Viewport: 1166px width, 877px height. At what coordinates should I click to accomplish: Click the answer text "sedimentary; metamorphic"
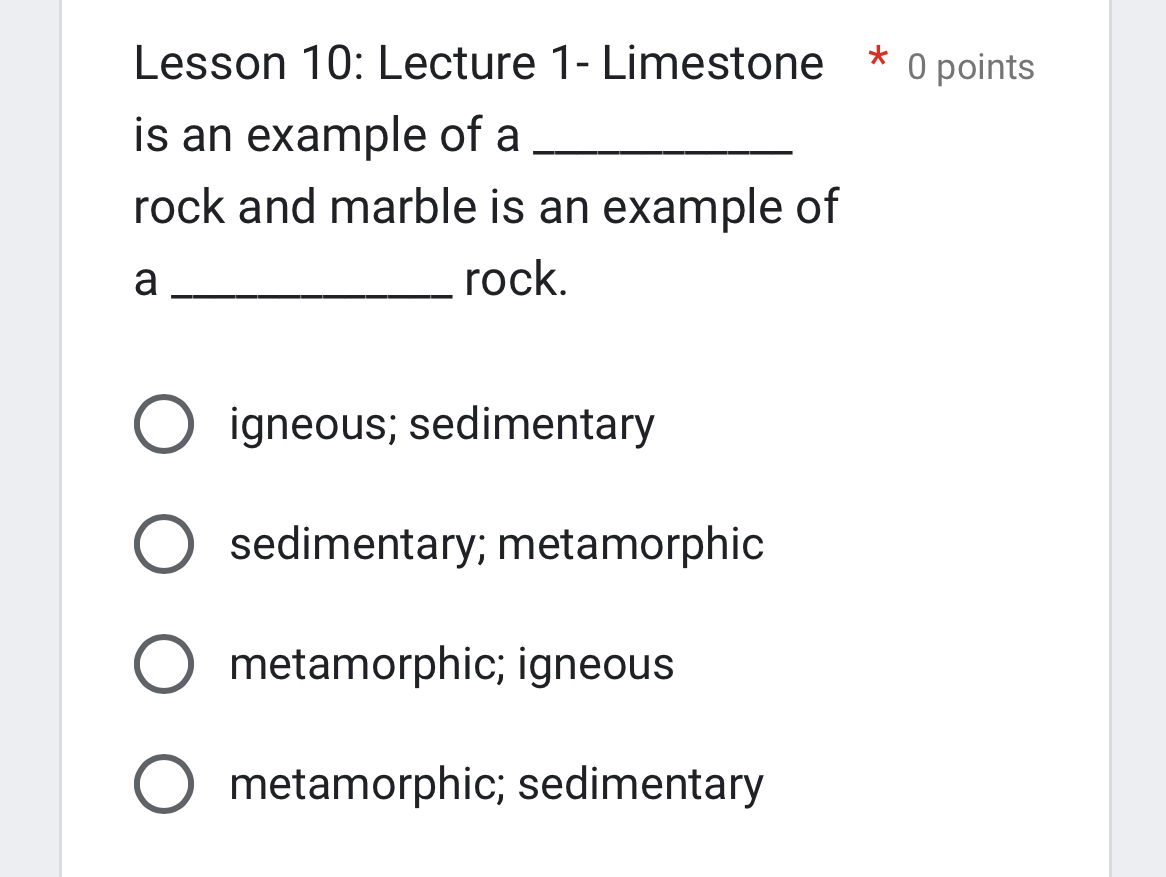point(496,544)
